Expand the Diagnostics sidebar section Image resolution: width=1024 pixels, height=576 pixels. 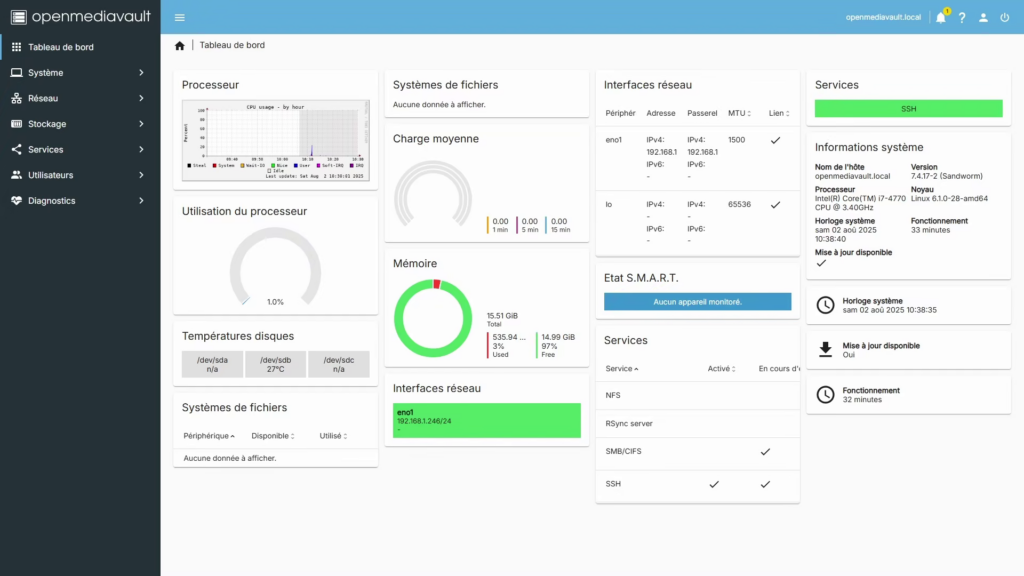(x=80, y=200)
